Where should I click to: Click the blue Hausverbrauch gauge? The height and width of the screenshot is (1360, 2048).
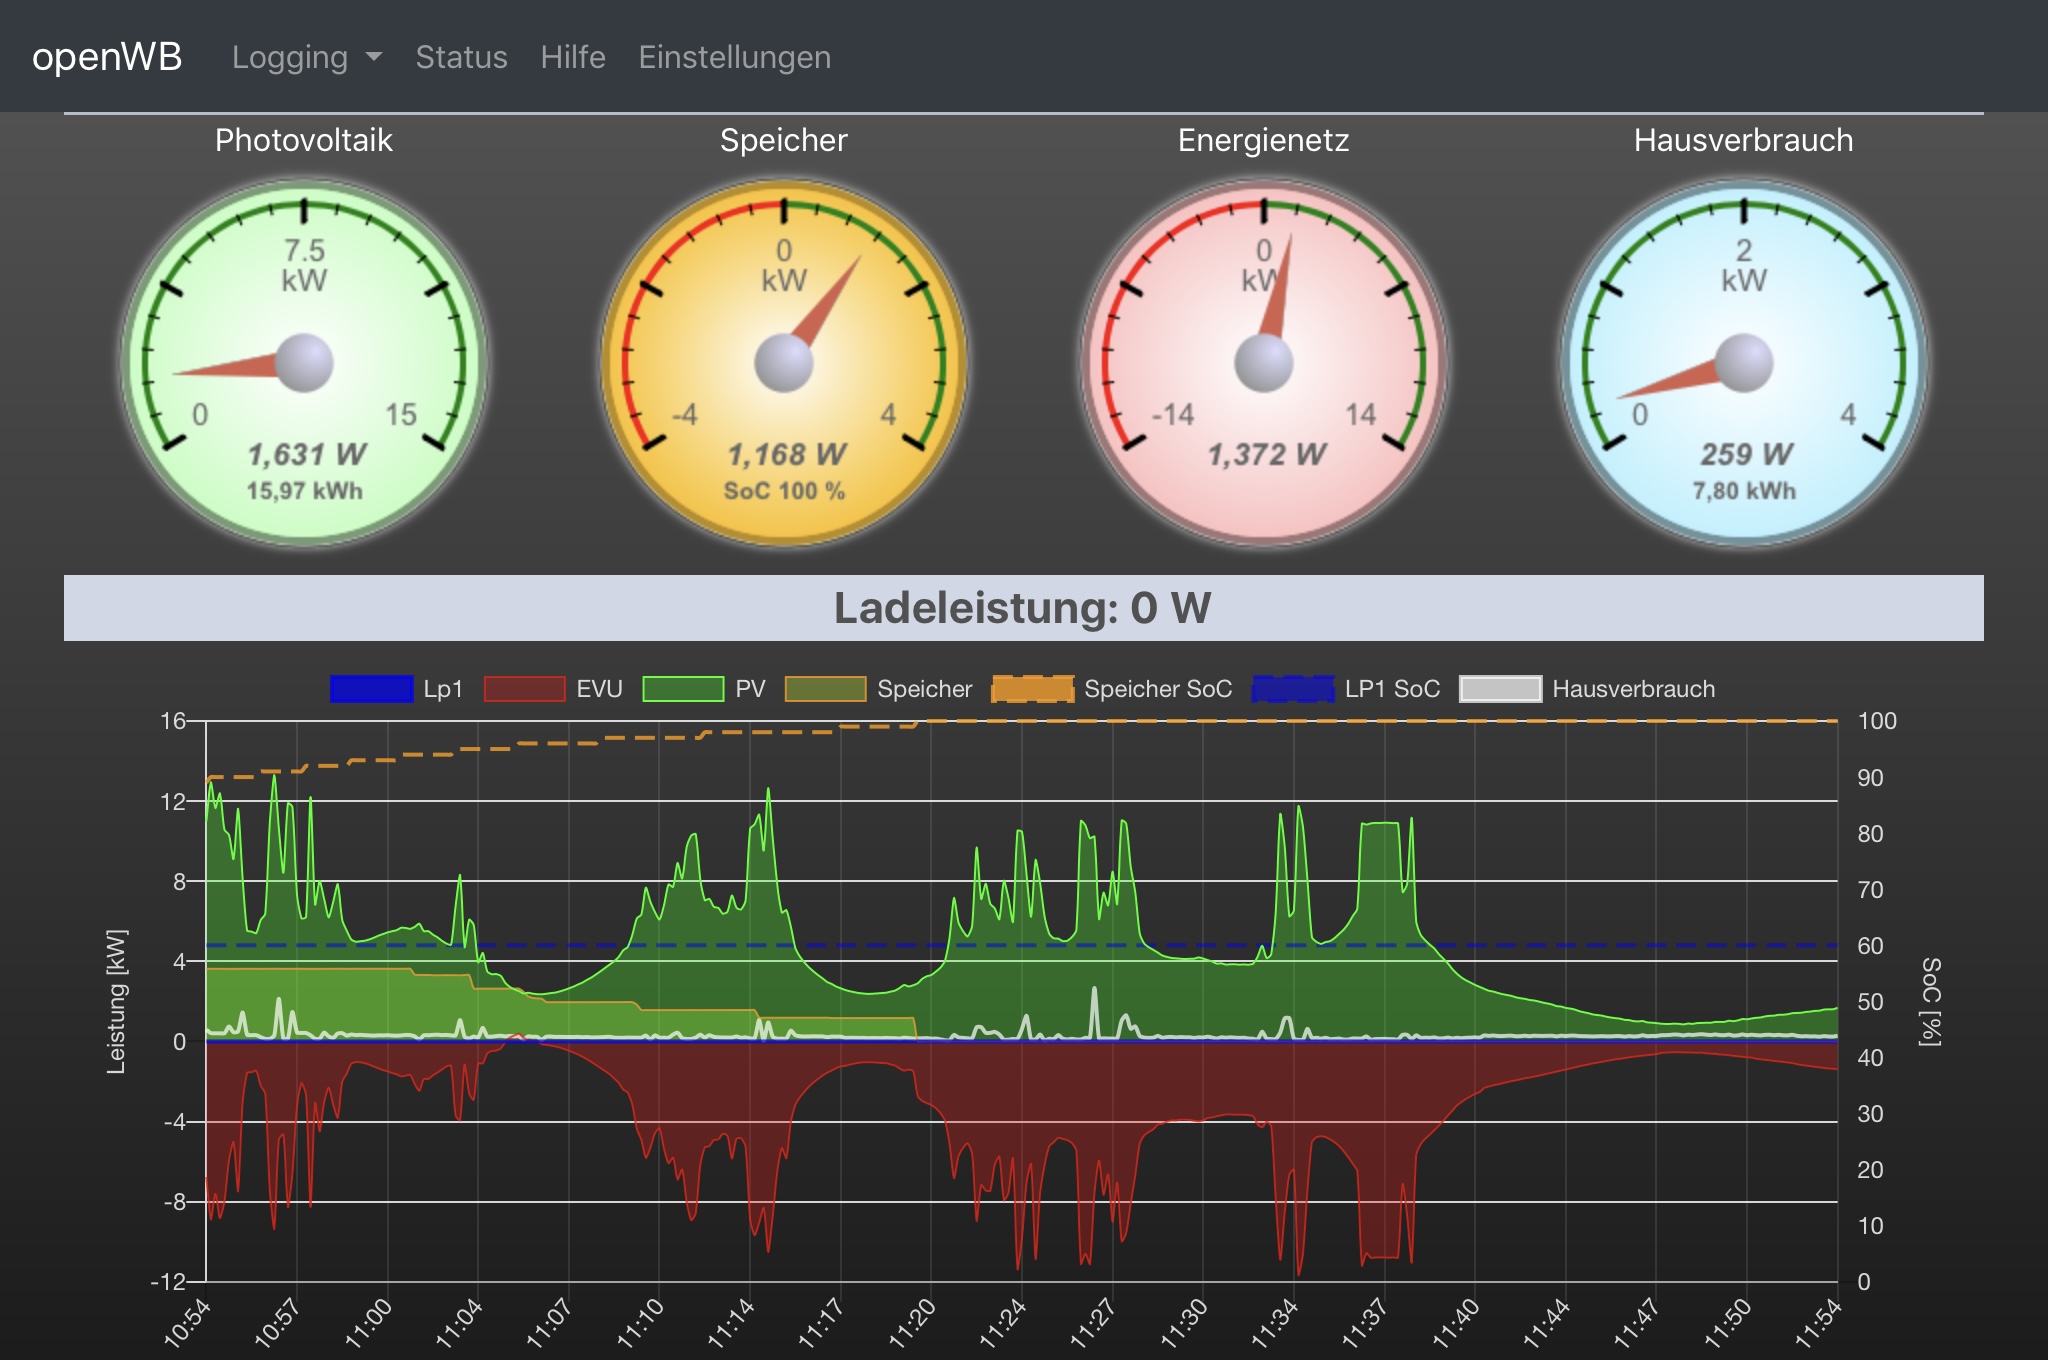coord(1744,362)
